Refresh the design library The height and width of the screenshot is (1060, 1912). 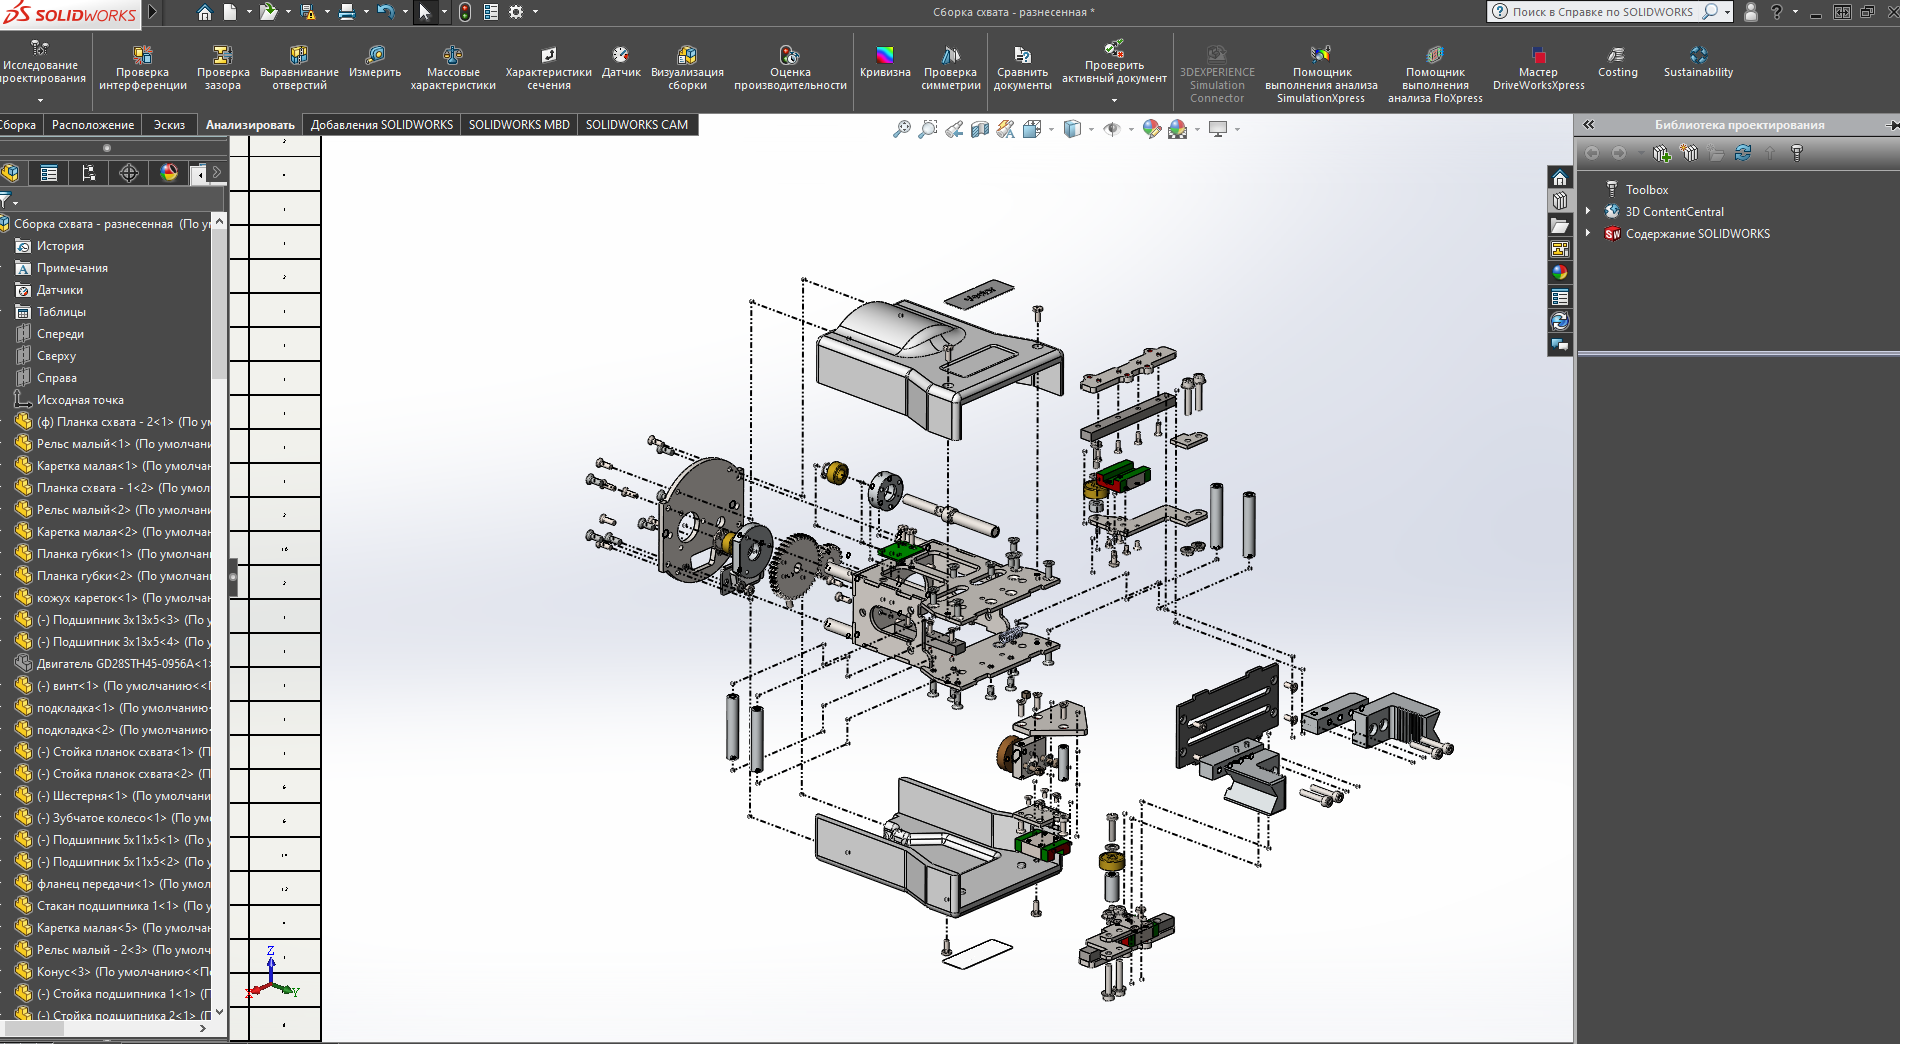1743,153
